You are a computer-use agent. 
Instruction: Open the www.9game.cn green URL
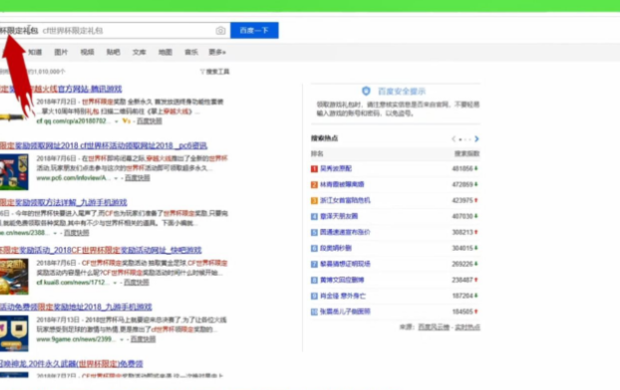point(75,339)
